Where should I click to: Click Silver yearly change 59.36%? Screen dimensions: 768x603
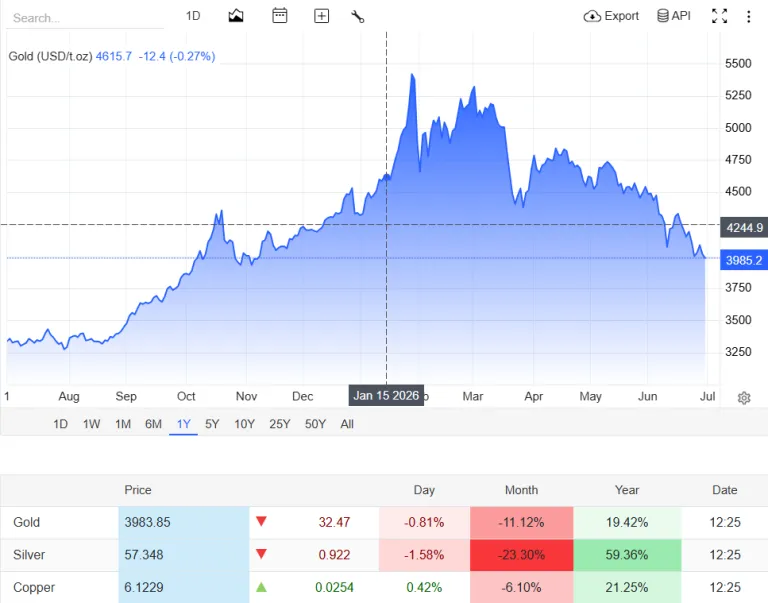(627, 555)
